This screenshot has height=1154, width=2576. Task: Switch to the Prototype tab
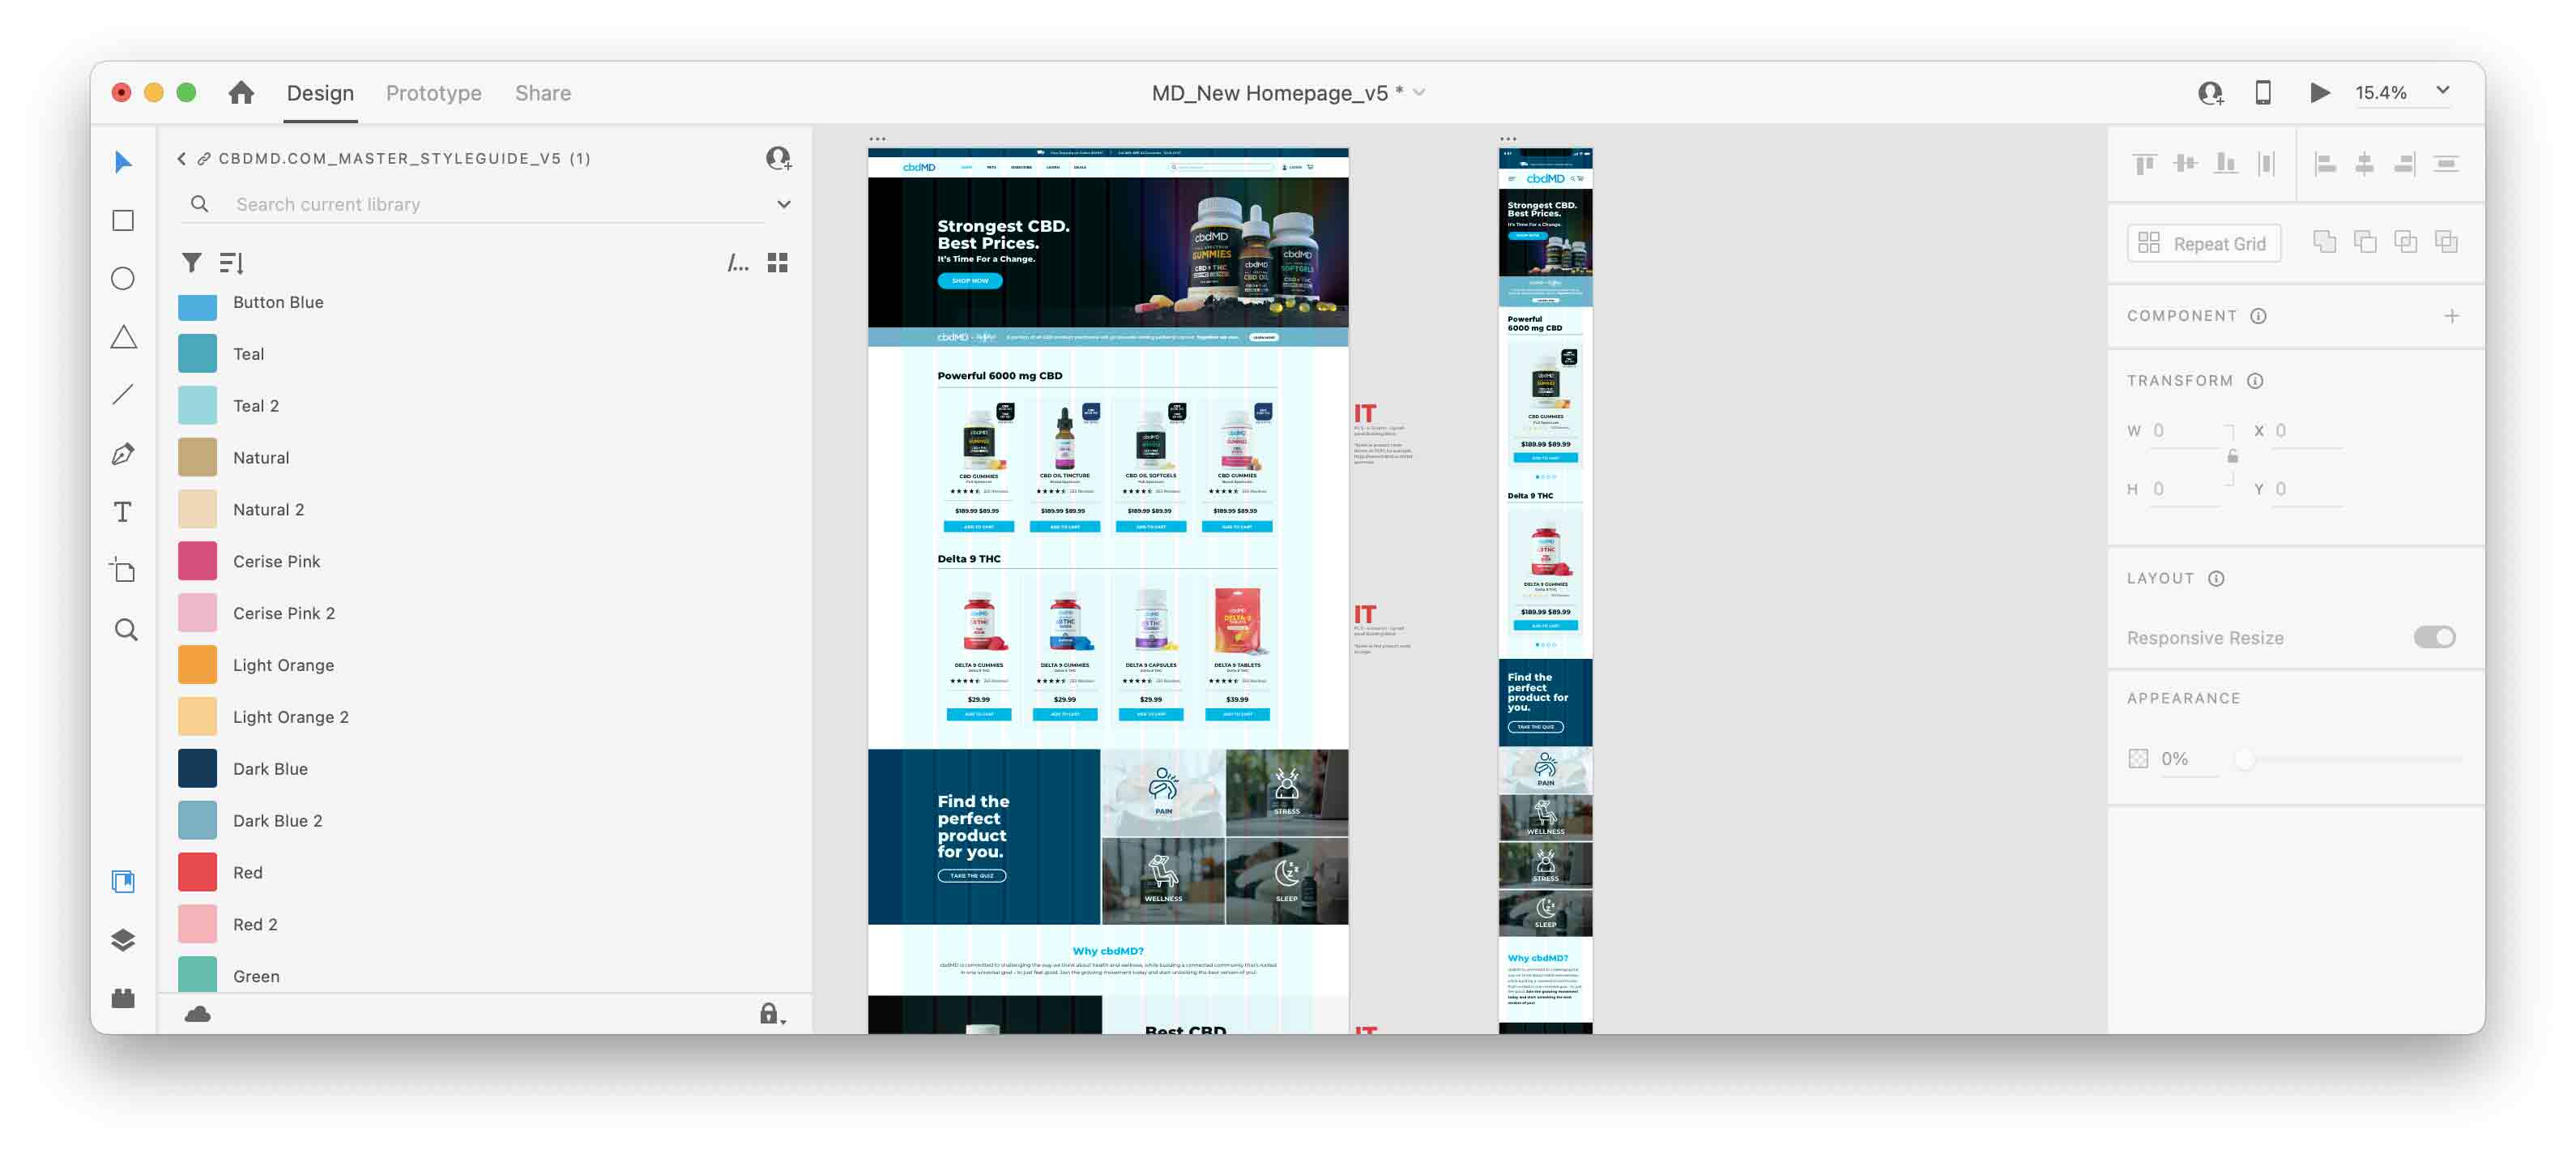tap(433, 93)
